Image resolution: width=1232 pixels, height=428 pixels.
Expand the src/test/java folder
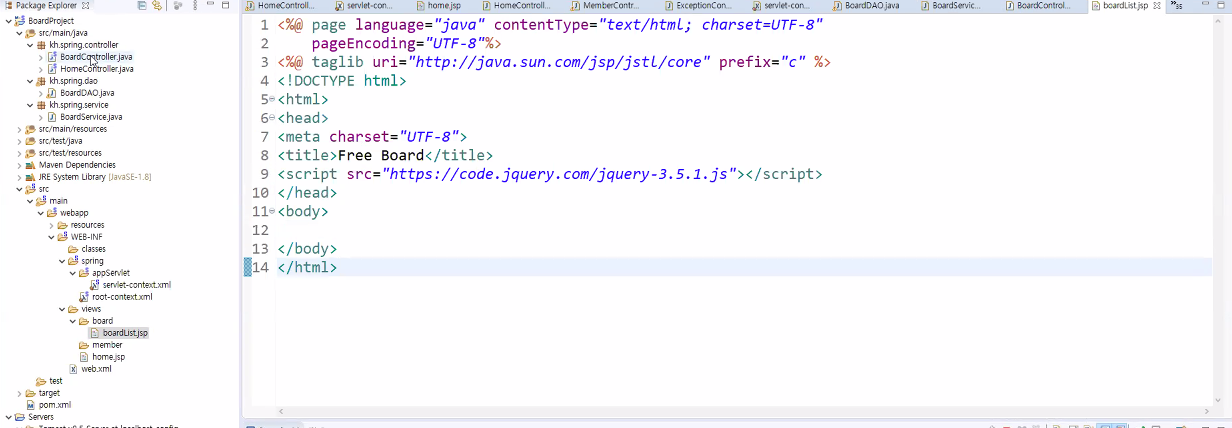pyautogui.click(x=20, y=141)
